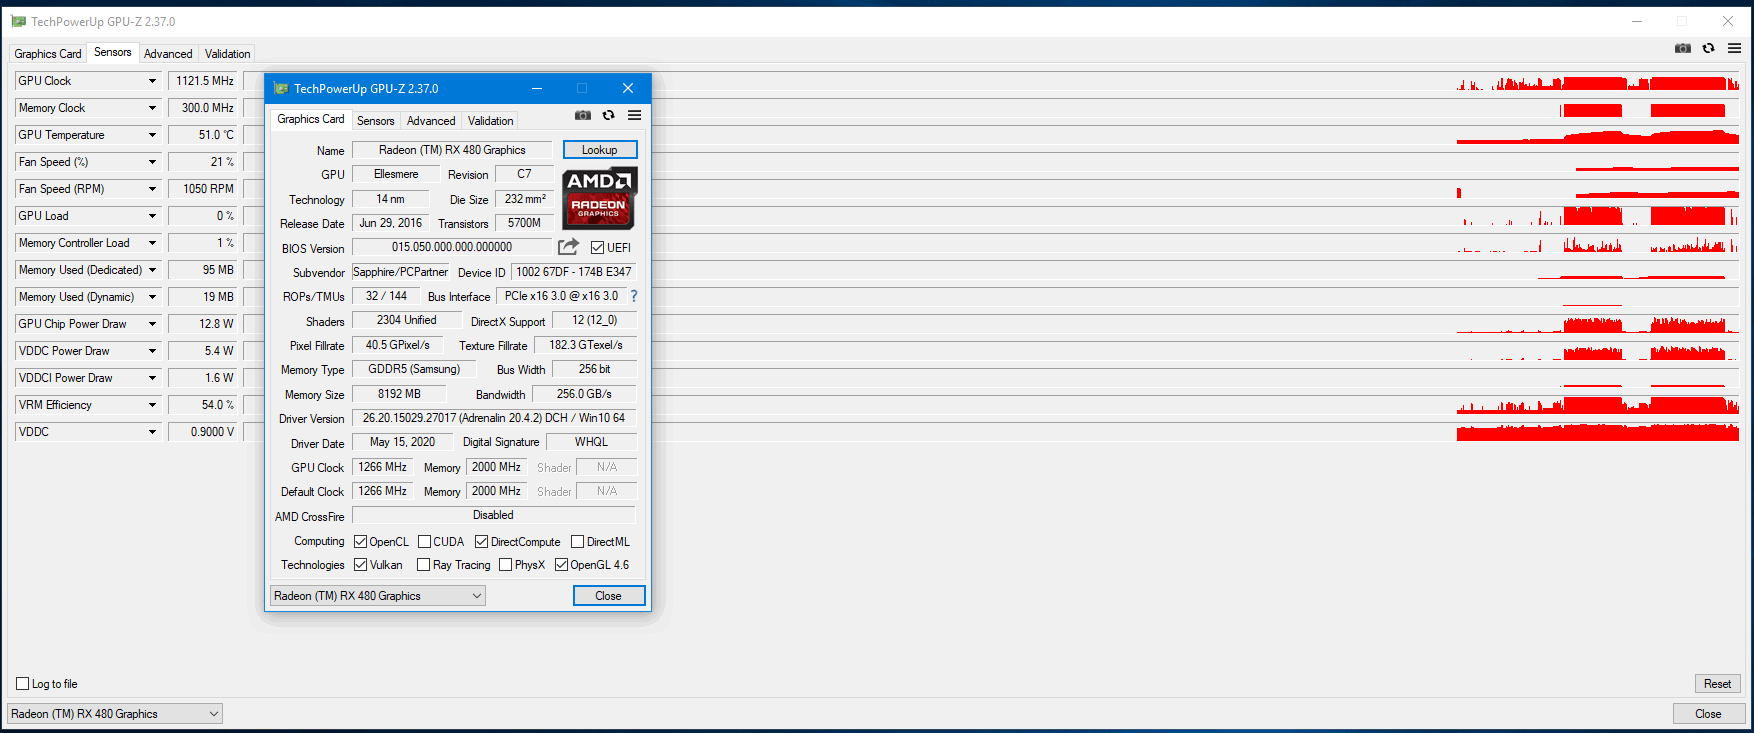The image size is (1754, 733).
Task: Open the VDDC sensor dropdown
Action: [x=152, y=432]
